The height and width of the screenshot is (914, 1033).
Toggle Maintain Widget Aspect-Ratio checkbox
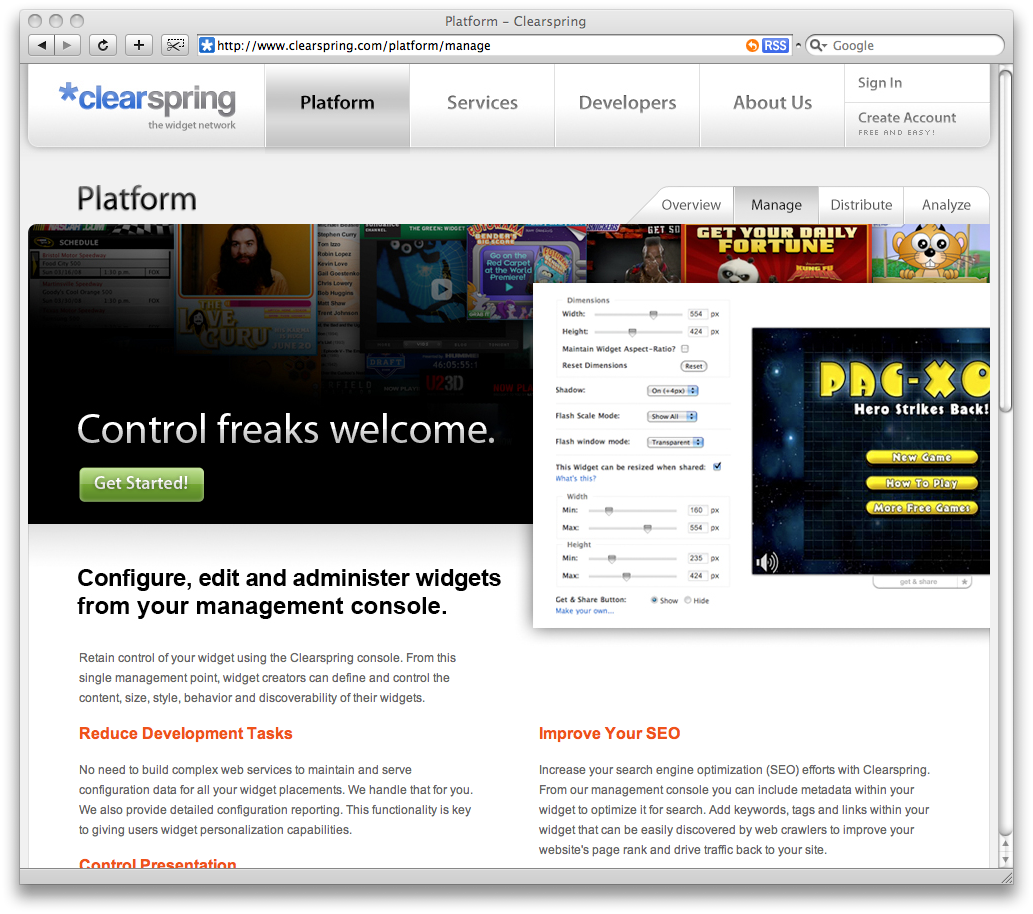[685, 349]
